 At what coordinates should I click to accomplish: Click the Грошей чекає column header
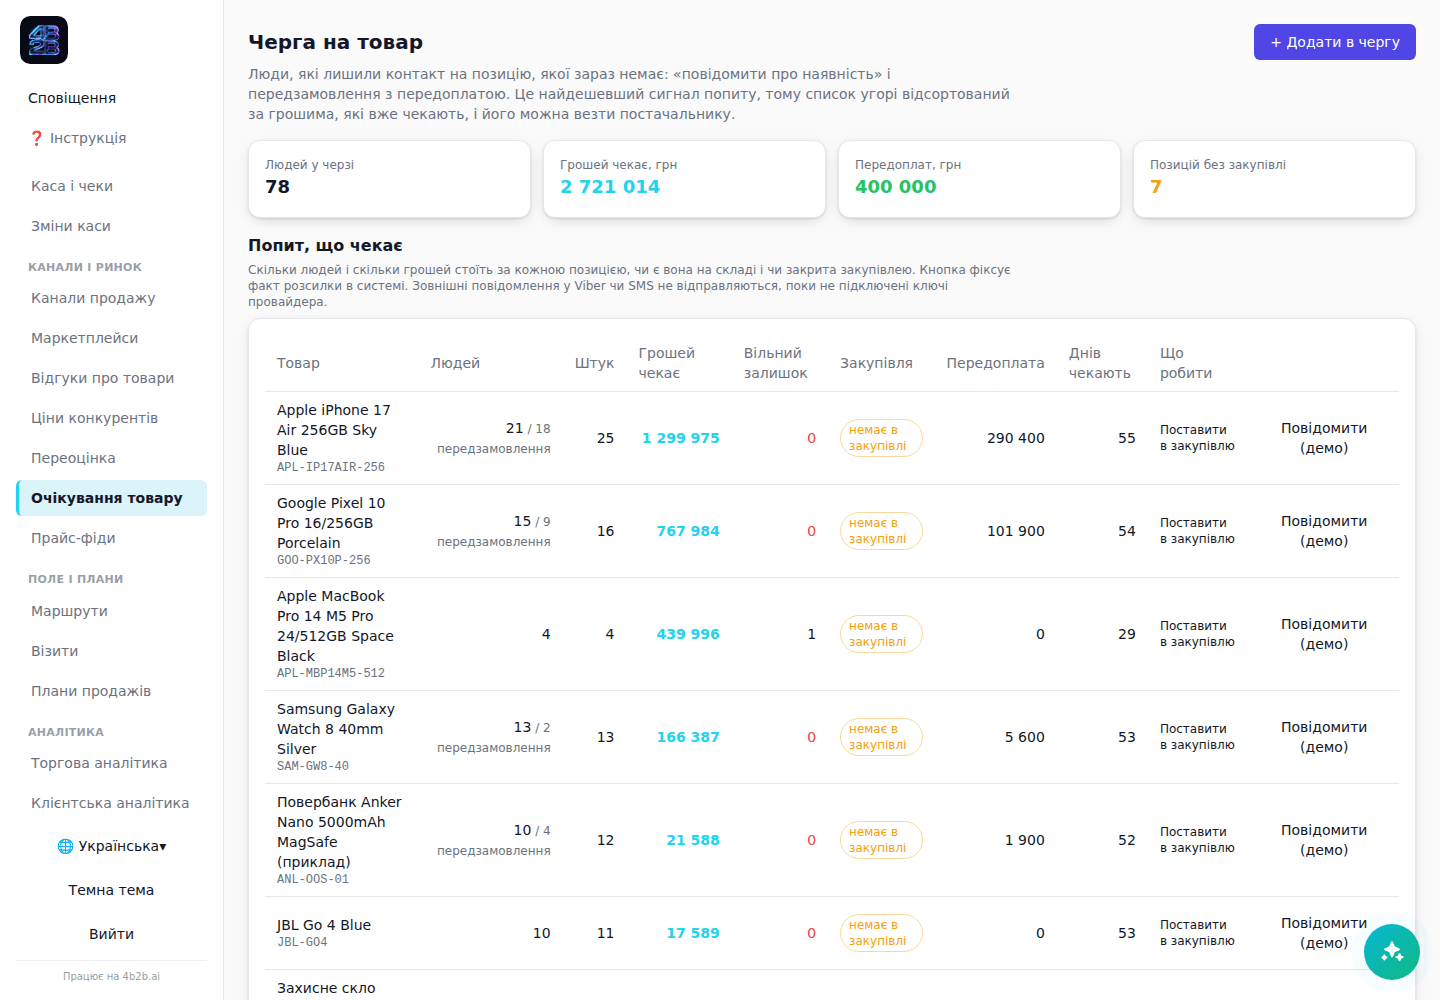coord(667,363)
